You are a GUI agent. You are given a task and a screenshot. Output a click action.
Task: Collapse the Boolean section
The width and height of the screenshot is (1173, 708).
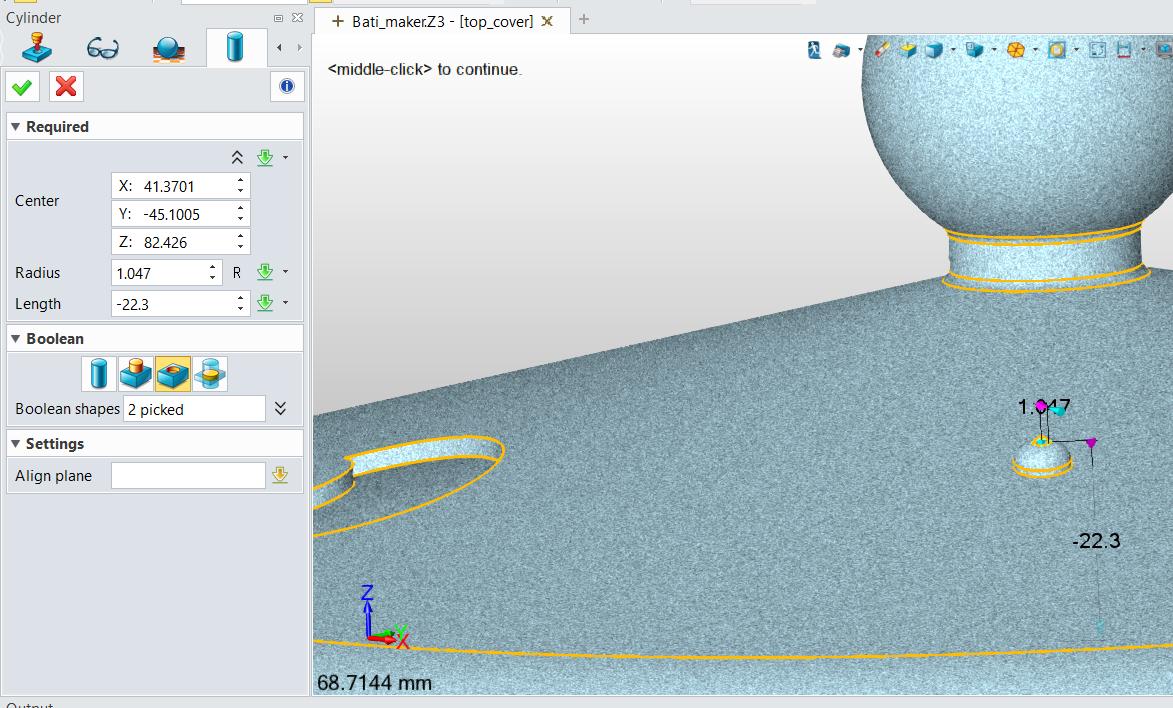pyautogui.click(x=16, y=338)
